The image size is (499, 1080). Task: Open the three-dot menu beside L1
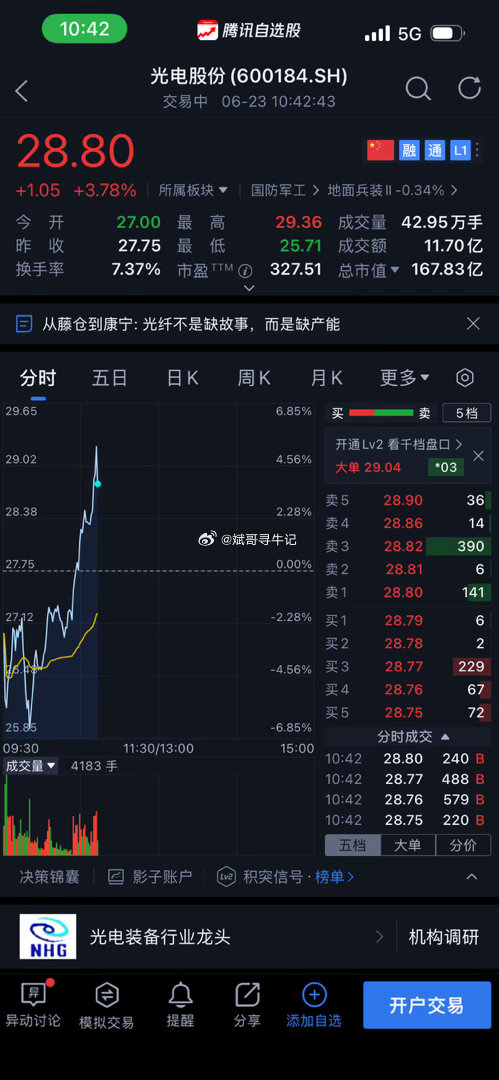[x=478, y=150]
